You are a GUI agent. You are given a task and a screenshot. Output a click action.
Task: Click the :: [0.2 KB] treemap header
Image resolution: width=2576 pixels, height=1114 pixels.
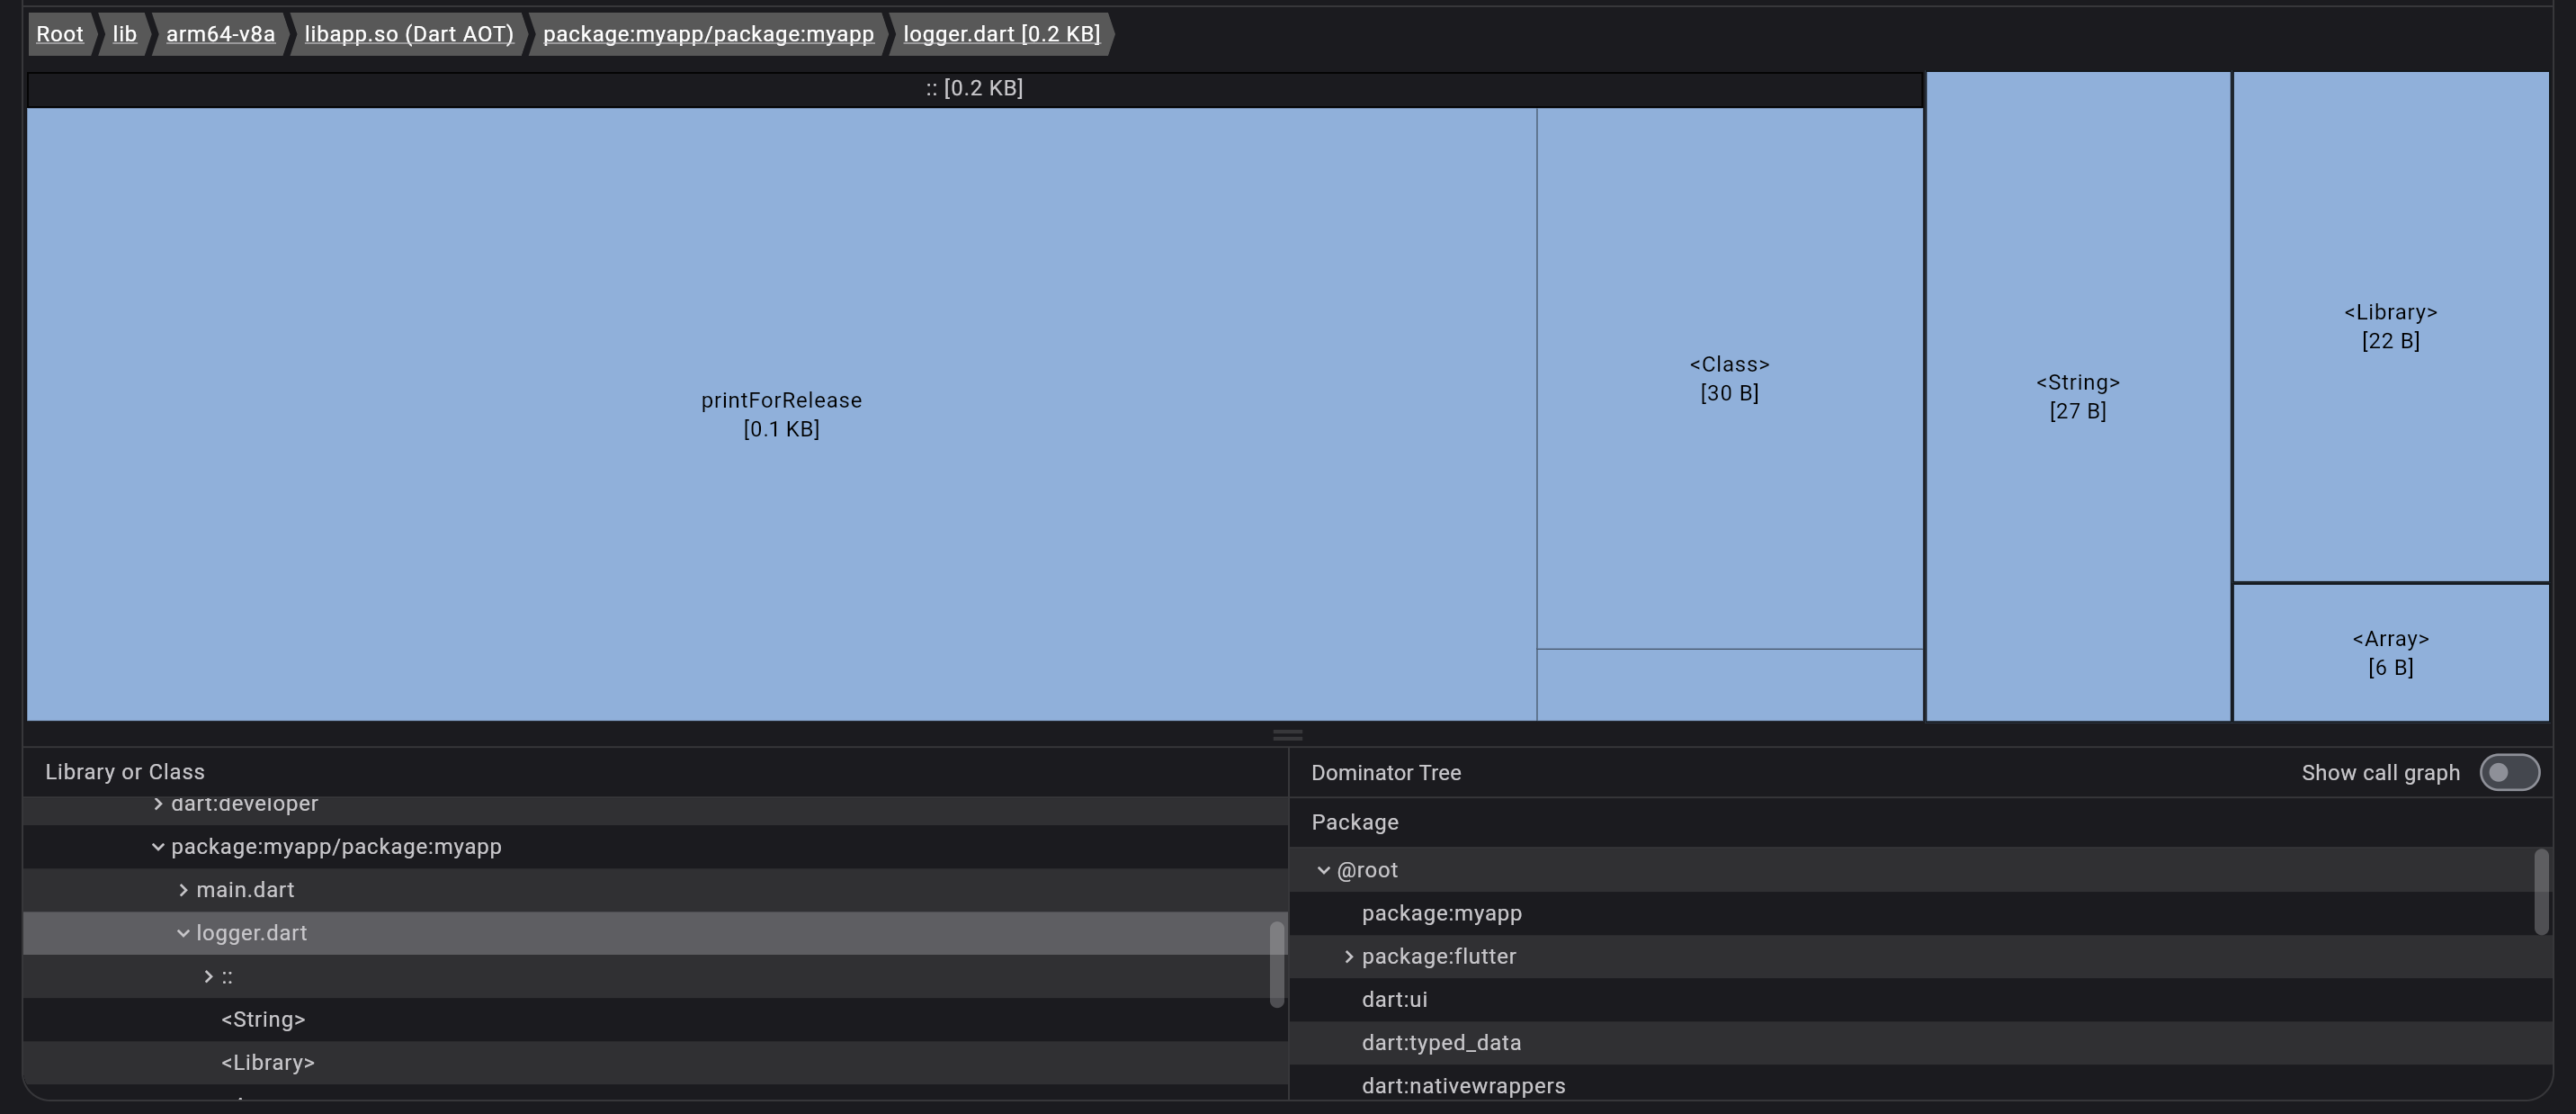[x=974, y=89]
